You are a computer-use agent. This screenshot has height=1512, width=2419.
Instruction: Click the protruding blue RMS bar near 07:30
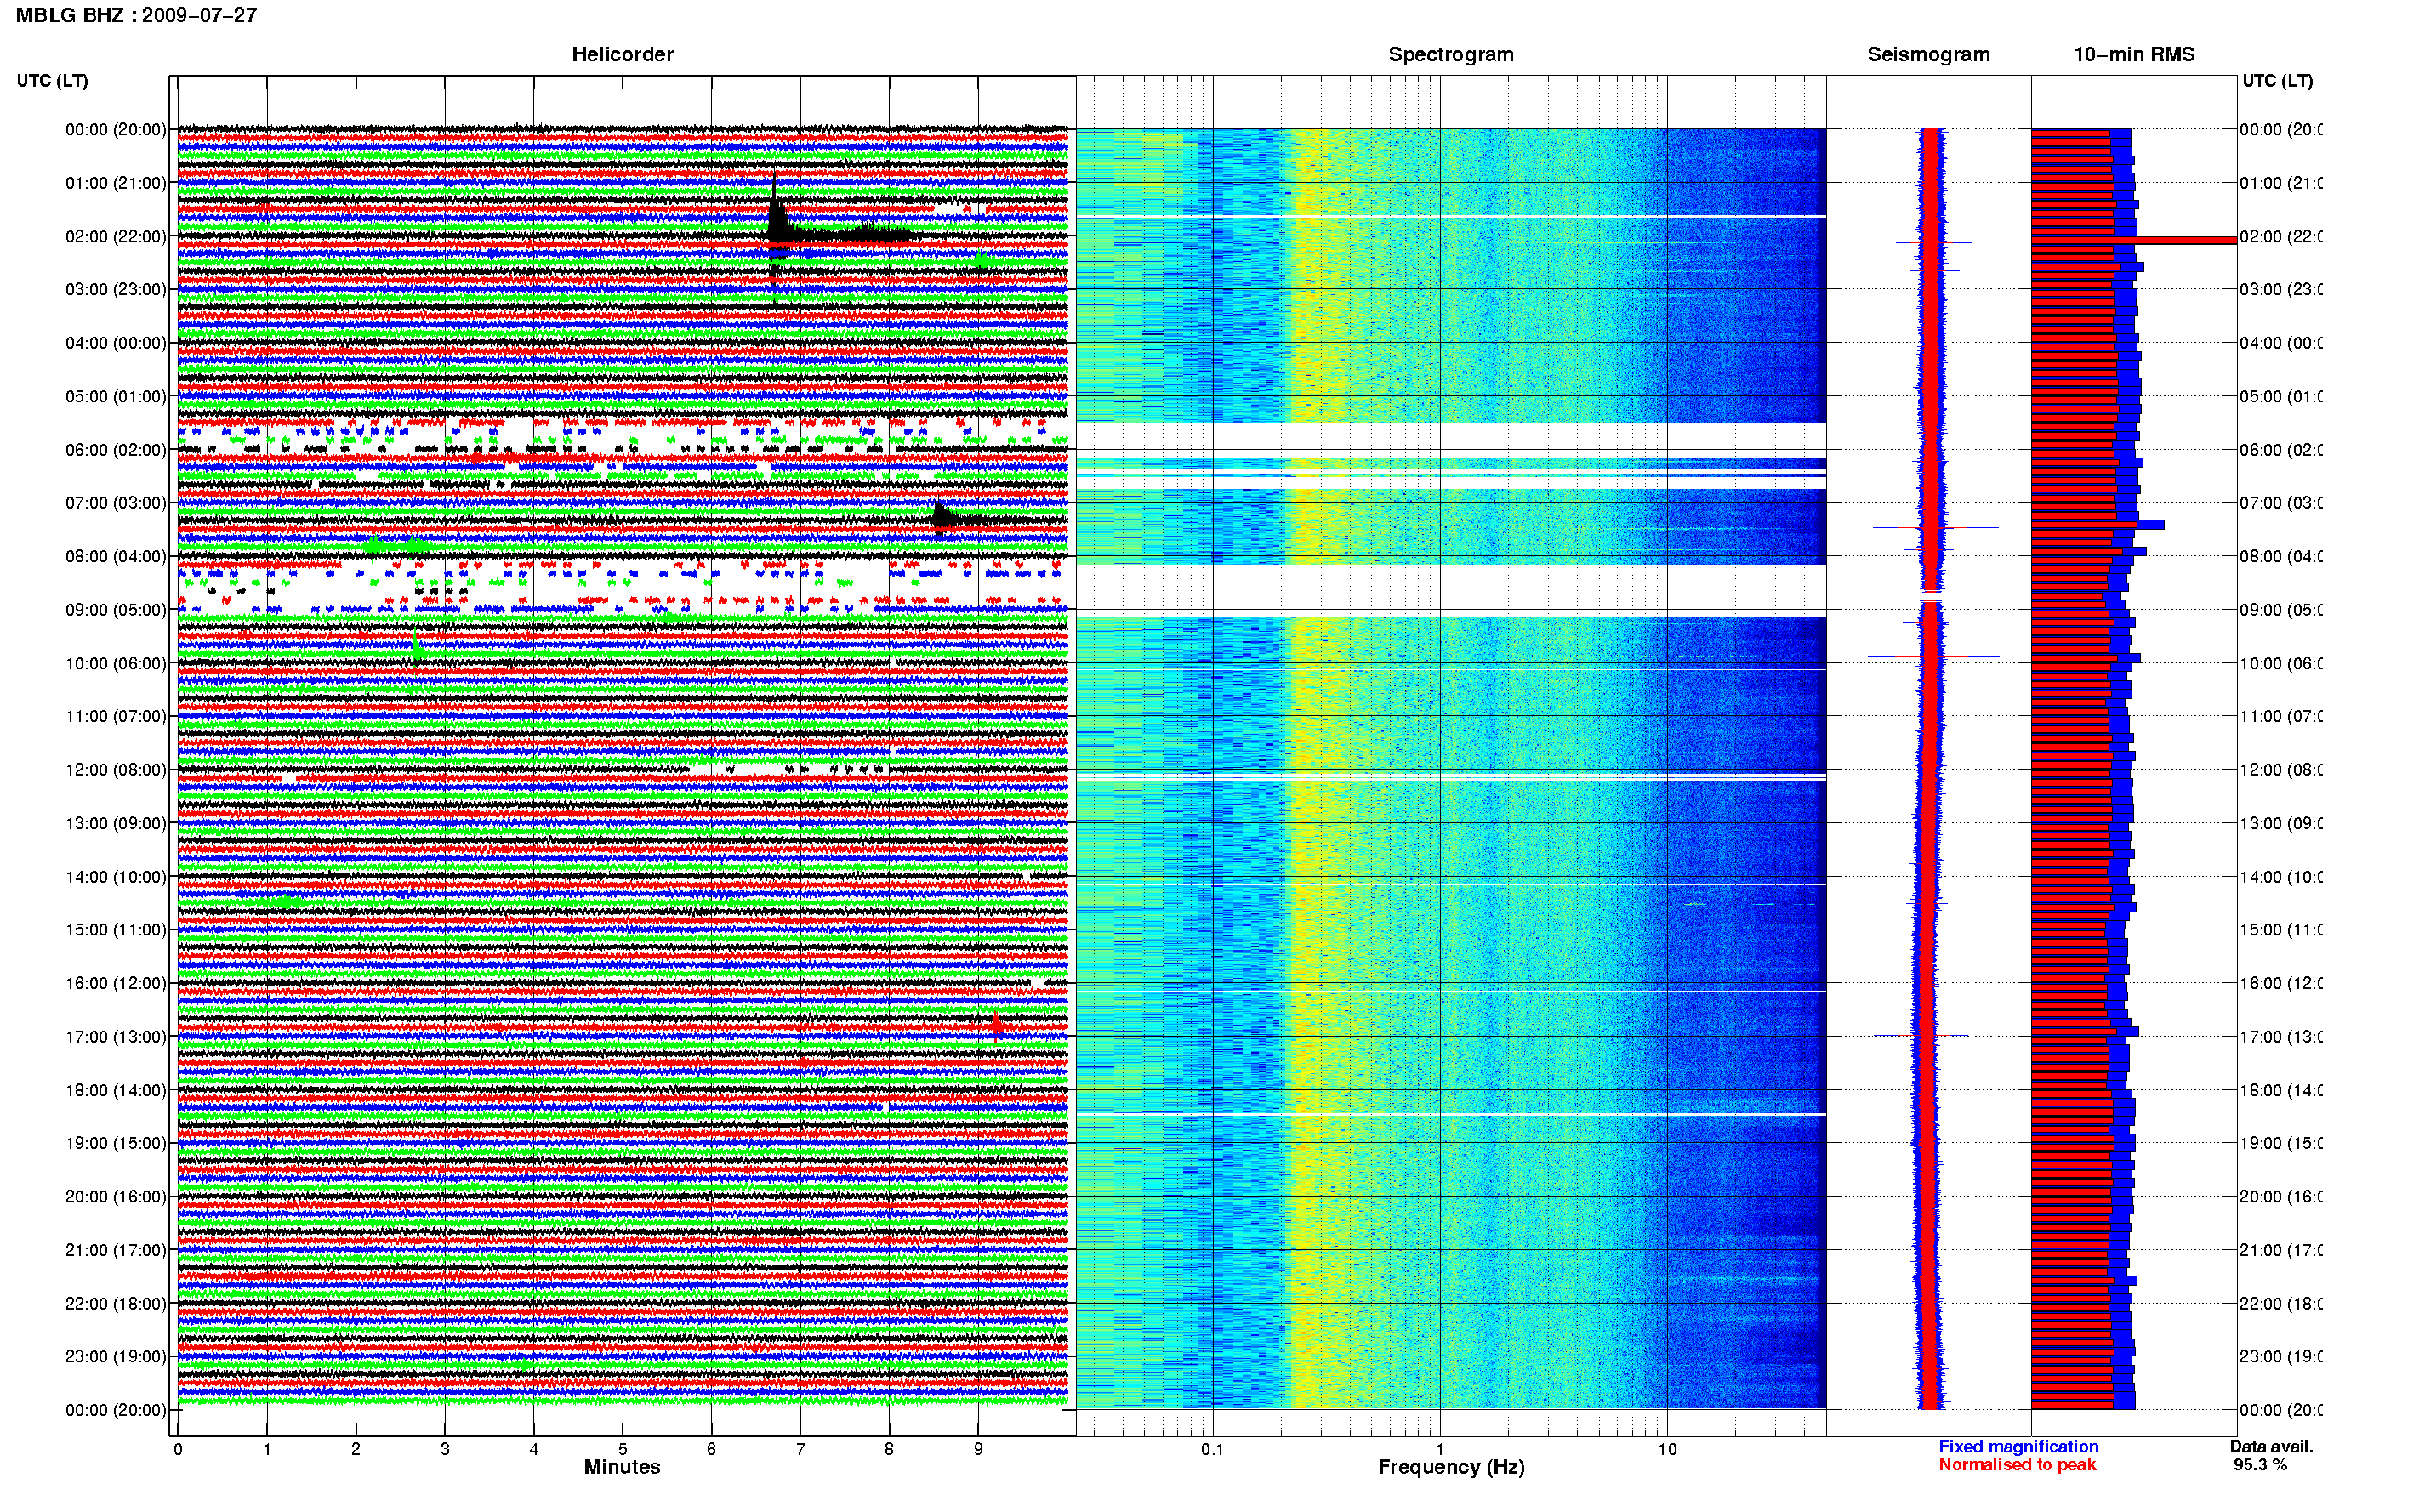coord(2151,525)
